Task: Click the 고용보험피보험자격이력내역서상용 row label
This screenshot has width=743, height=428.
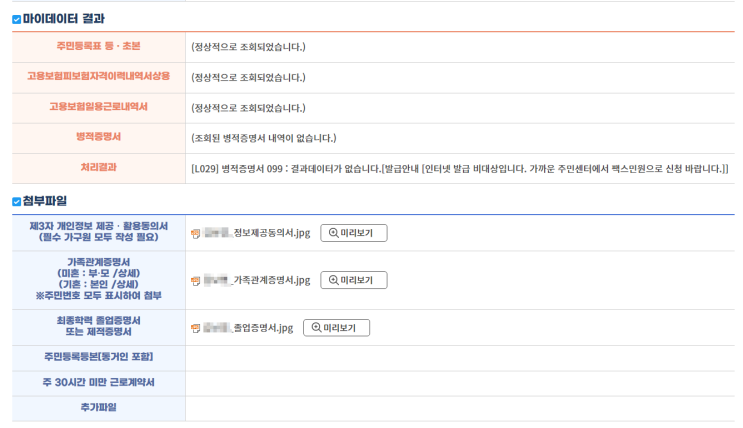Action: (98, 76)
